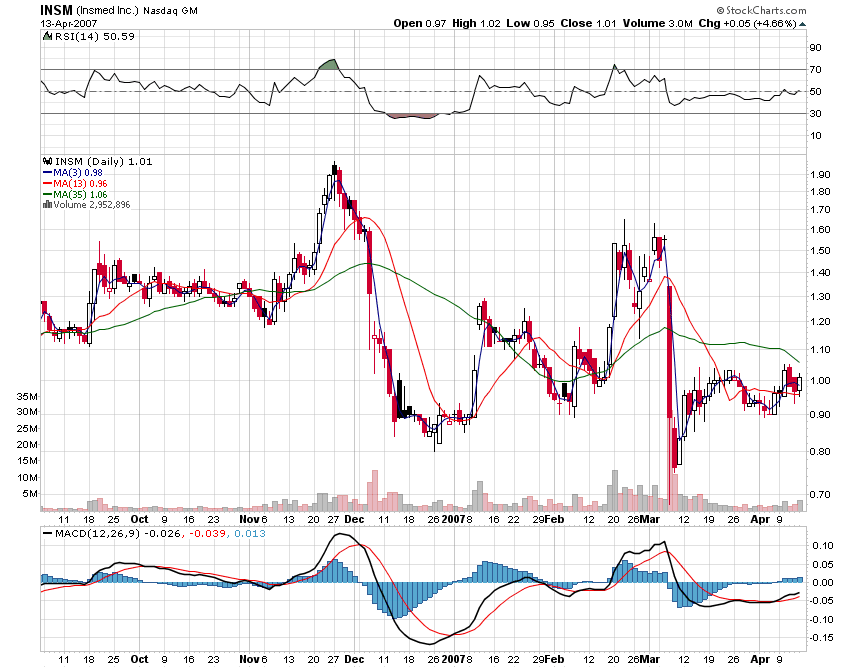Screen dimensions: 850x668
Task: Click the 35M volume axis label
Action: pyautogui.click(x=27, y=396)
